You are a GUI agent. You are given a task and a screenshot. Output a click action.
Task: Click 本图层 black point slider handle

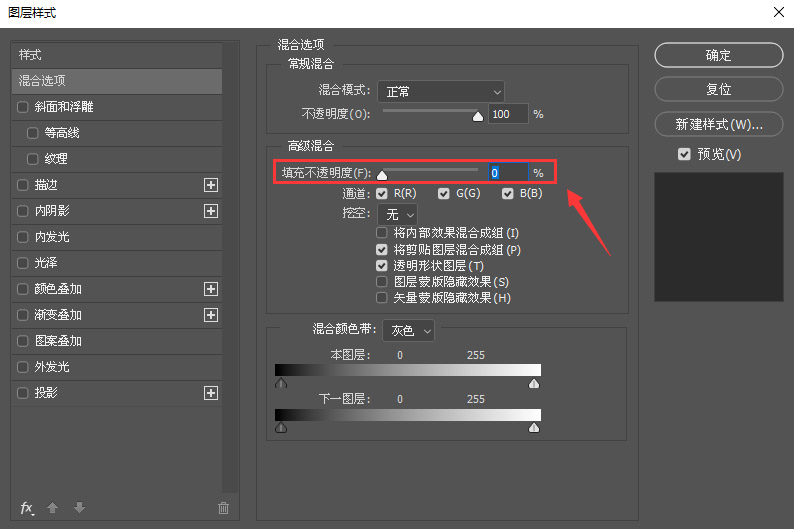(281, 383)
